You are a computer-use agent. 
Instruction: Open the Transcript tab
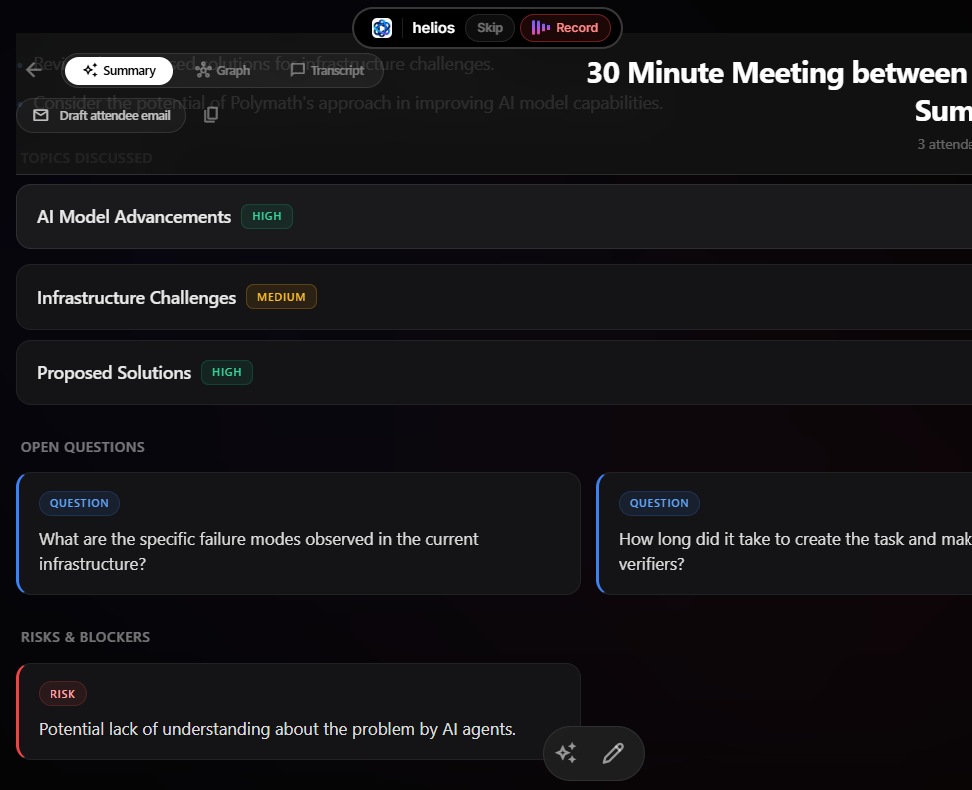pyautogui.click(x=327, y=71)
